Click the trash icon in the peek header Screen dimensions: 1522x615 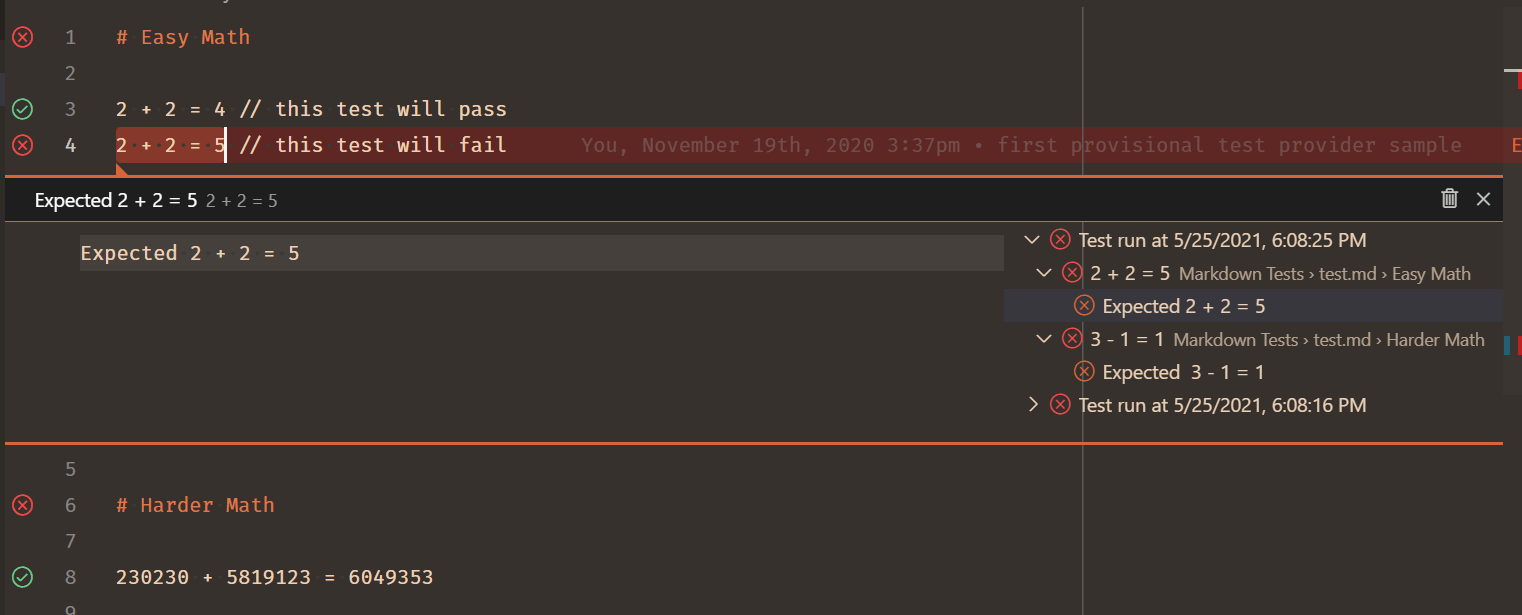[x=1449, y=199]
